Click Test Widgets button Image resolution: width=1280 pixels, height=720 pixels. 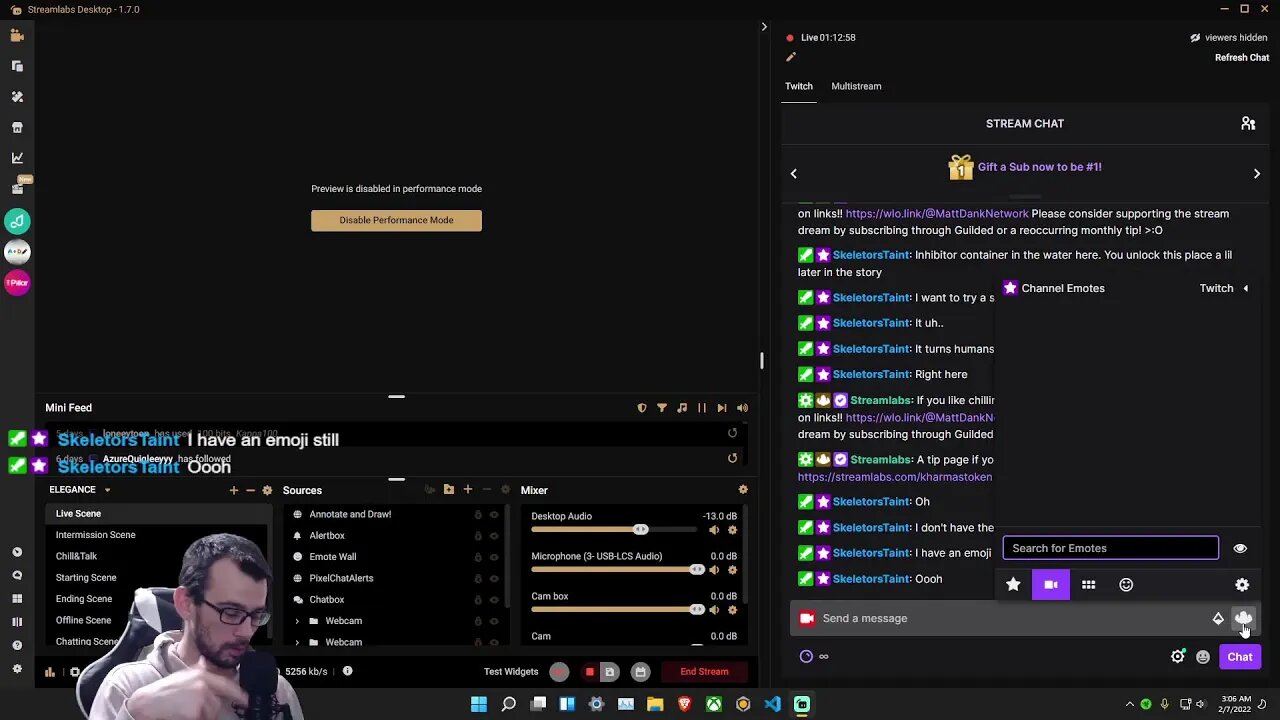(x=511, y=671)
